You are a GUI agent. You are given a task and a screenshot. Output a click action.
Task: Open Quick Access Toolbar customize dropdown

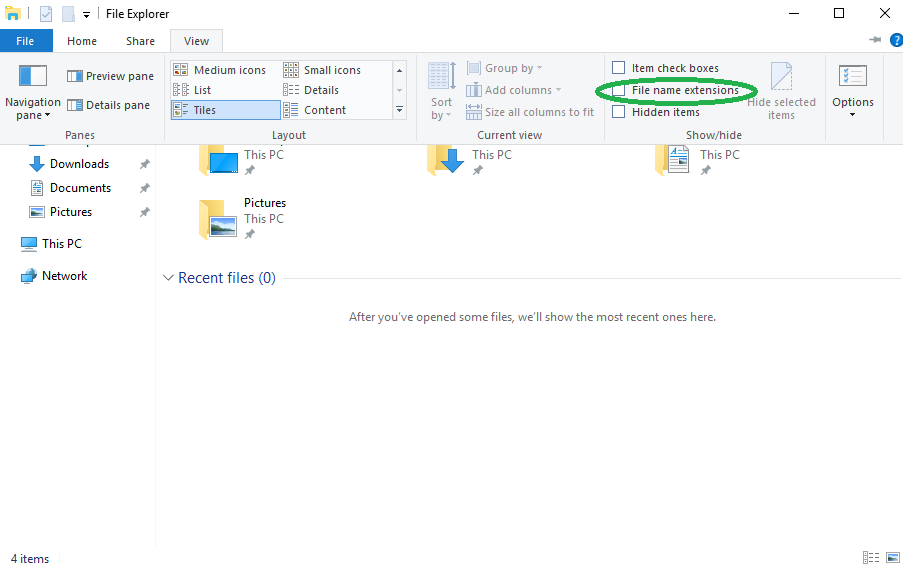87,14
